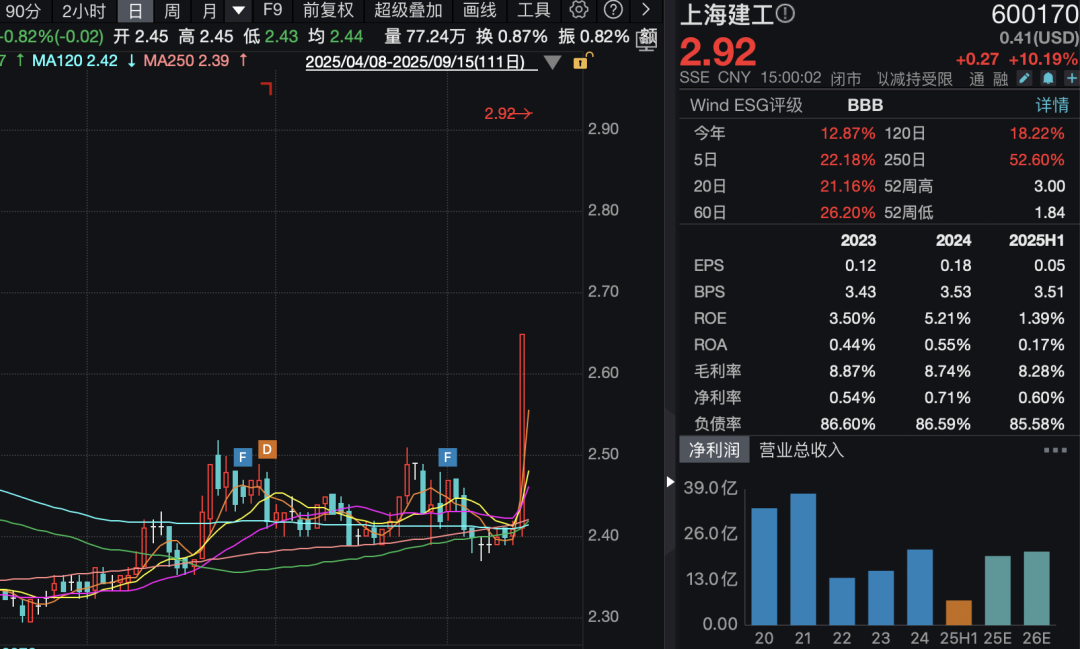This screenshot has width=1080, height=649.
Task: Select the 90分 period tab
Action: point(22,11)
